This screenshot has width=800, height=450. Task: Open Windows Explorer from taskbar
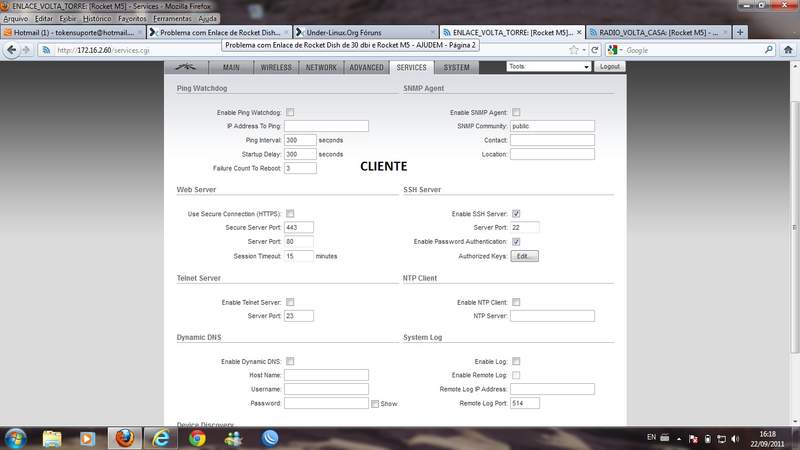pyautogui.click(x=52, y=438)
